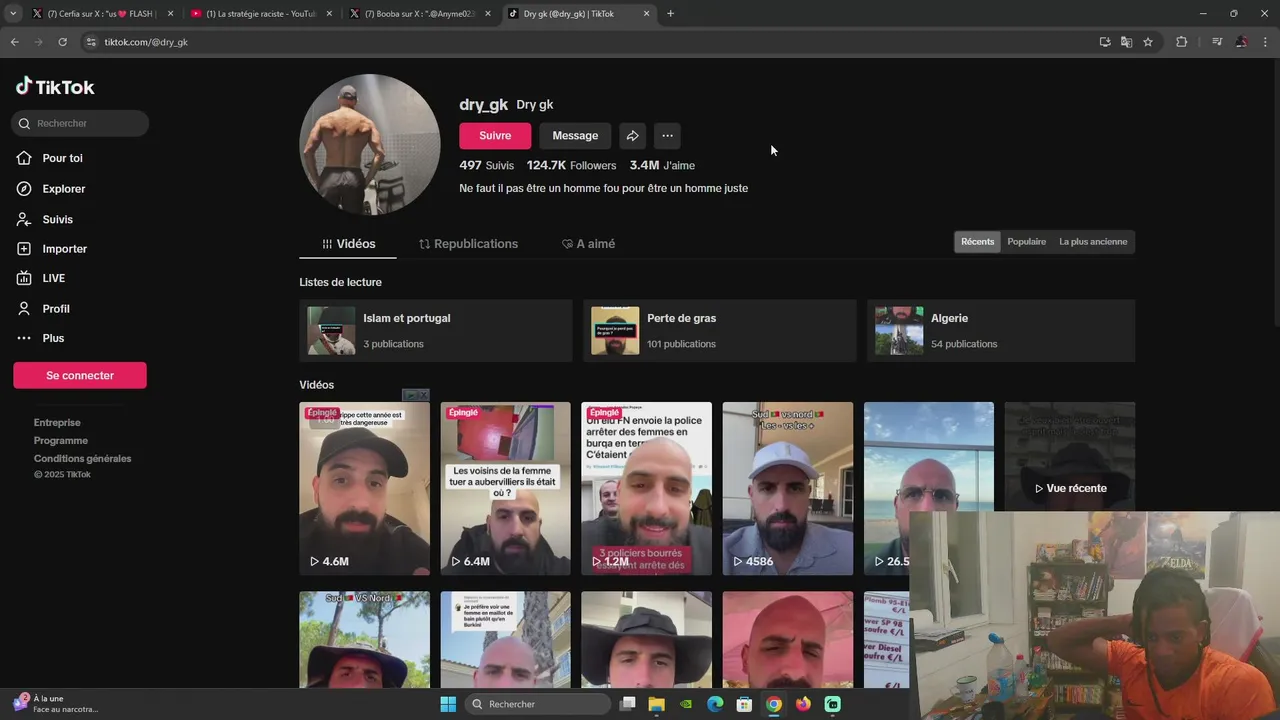The height and width of the screenshot is (720, 1280).
Task: Open NVIDIA app from taskbar
Action: pyautogui.click(x=685, y=704)
